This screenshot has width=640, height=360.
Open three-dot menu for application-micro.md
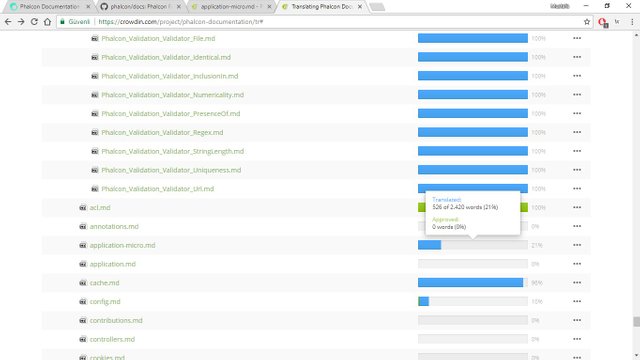(577, 244)
